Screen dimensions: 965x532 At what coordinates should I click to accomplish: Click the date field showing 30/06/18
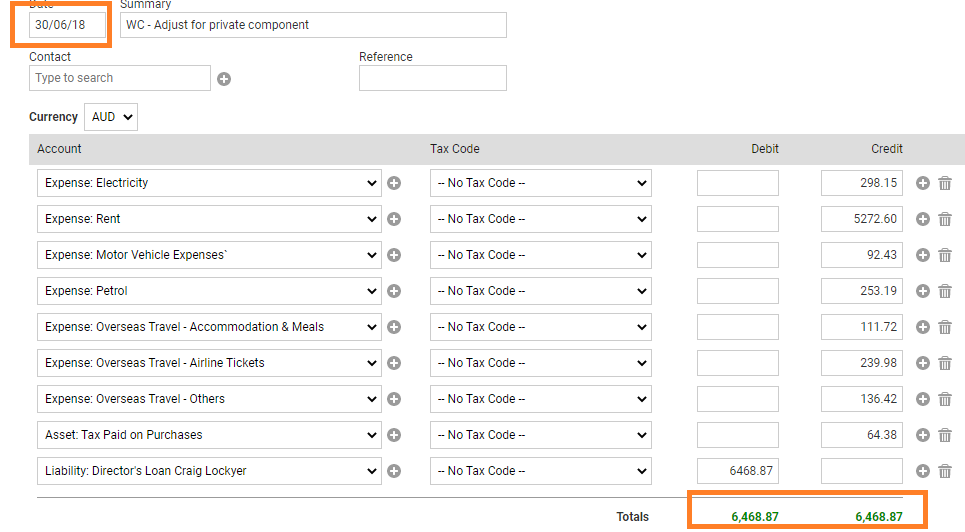click(x=67, y=25)
